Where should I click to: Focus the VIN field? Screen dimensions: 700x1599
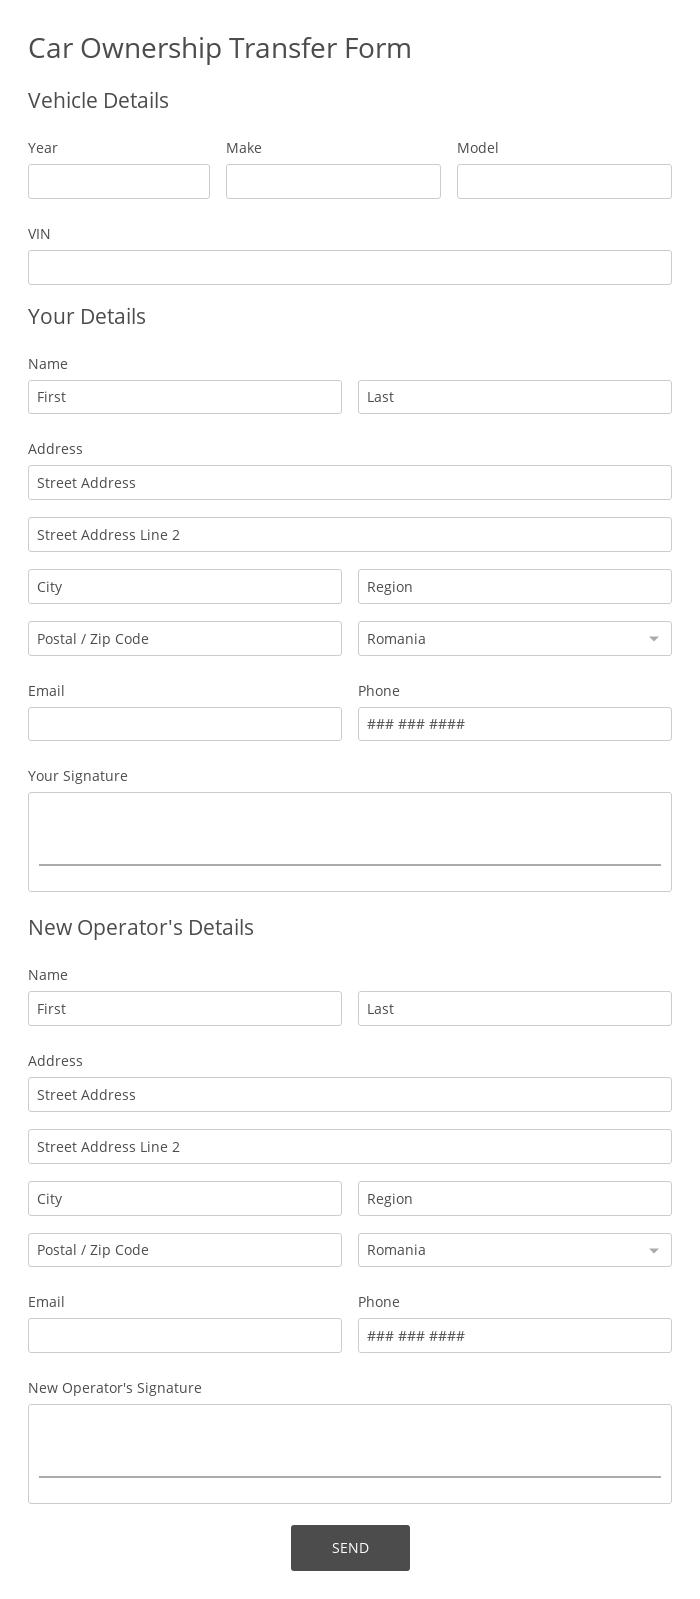350,267
